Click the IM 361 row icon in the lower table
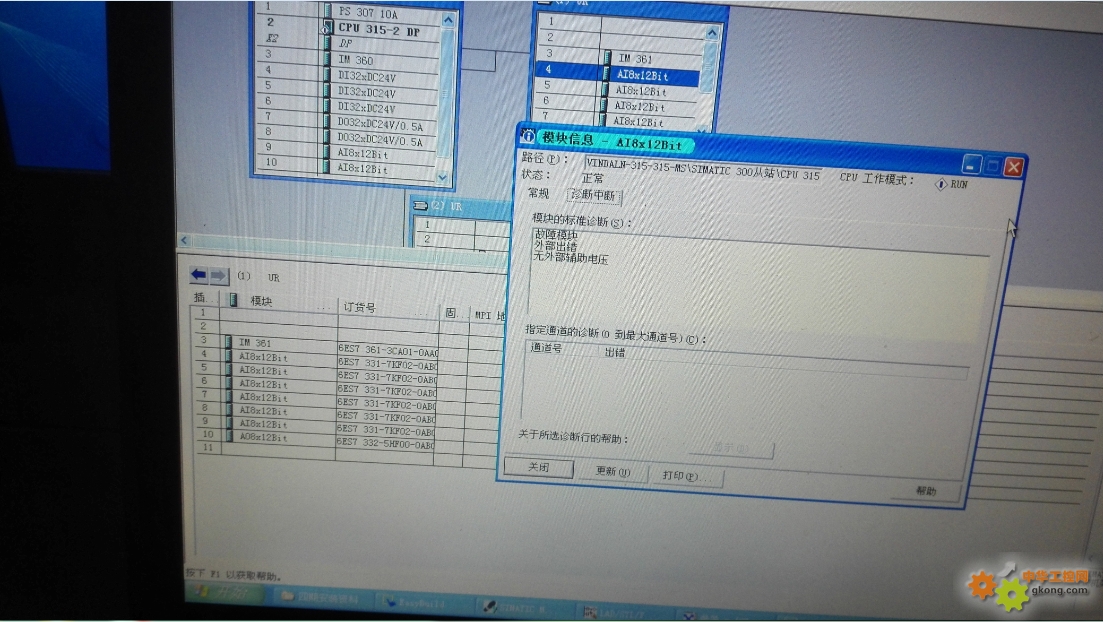The width and height of the screenshot is (1103, 622). click(x=229, y=342)
